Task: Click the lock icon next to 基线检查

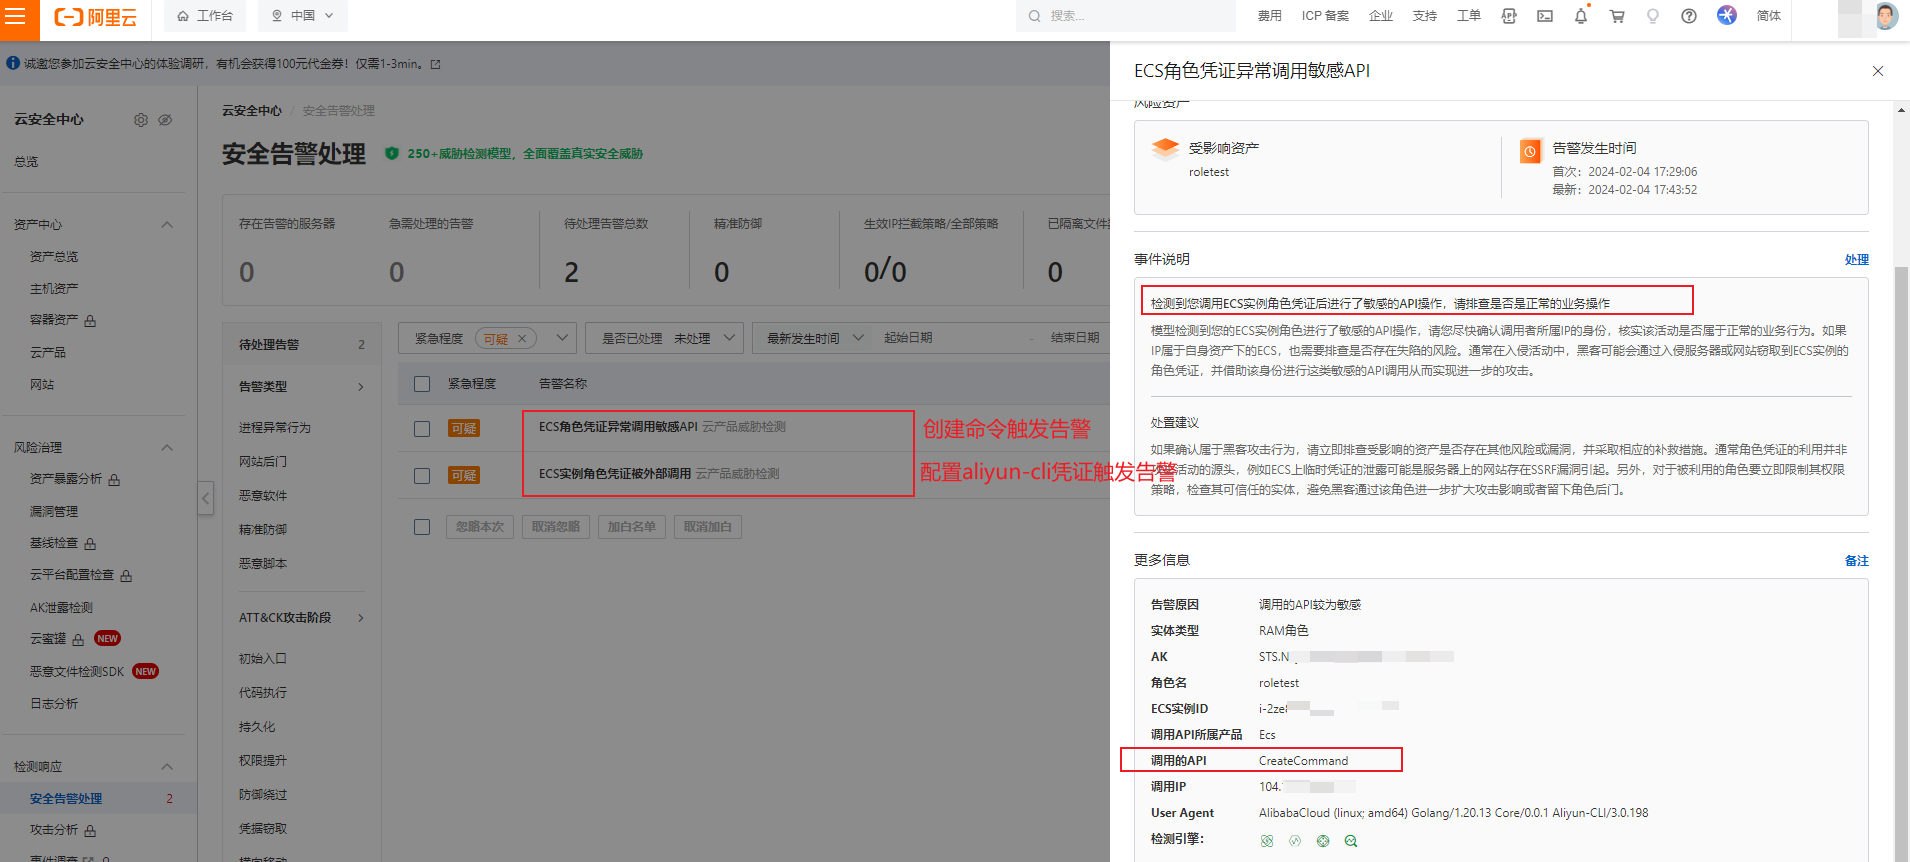Action: [91, 544]
